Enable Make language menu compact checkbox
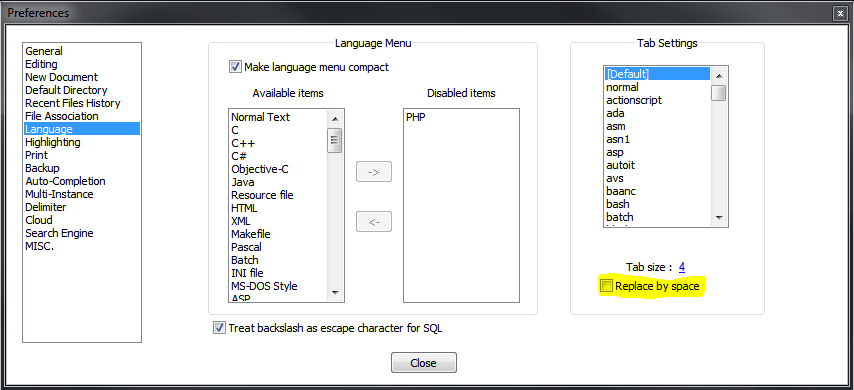Screen dimensions: 854x390 point(235,67)
